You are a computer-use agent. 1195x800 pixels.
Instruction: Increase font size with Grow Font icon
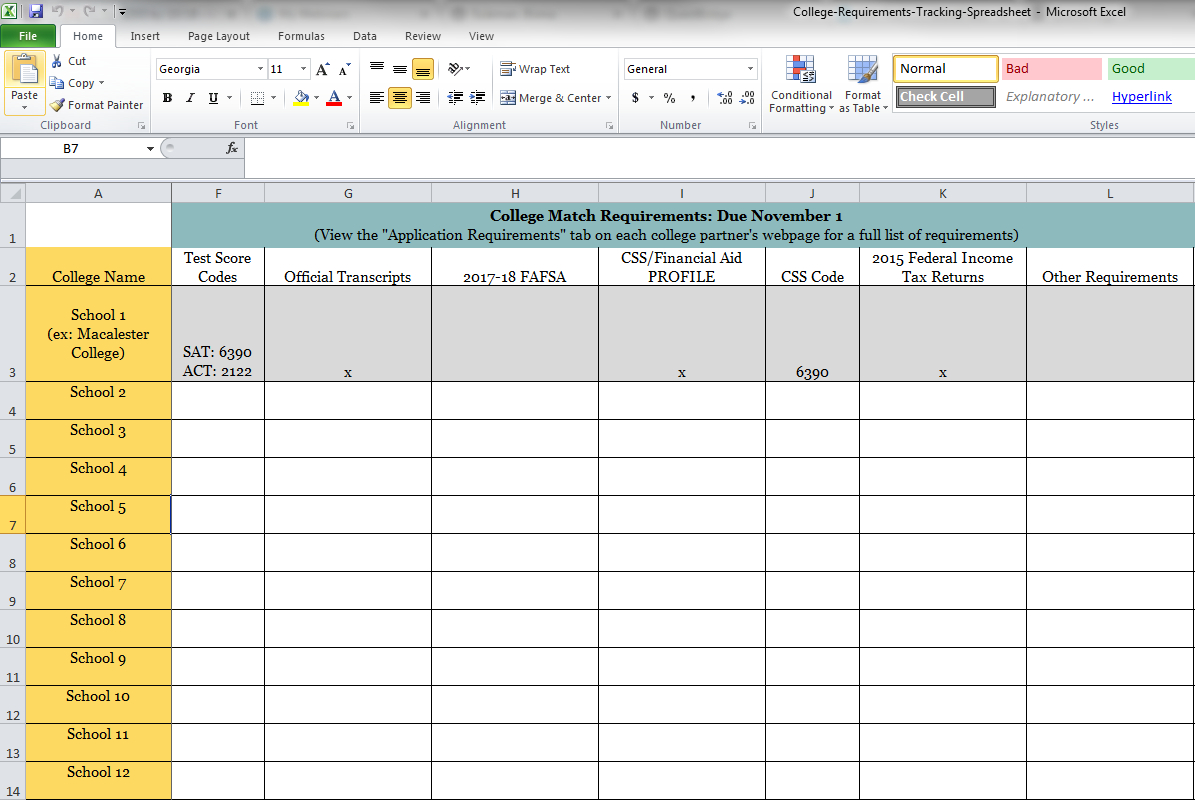(322, 69)
